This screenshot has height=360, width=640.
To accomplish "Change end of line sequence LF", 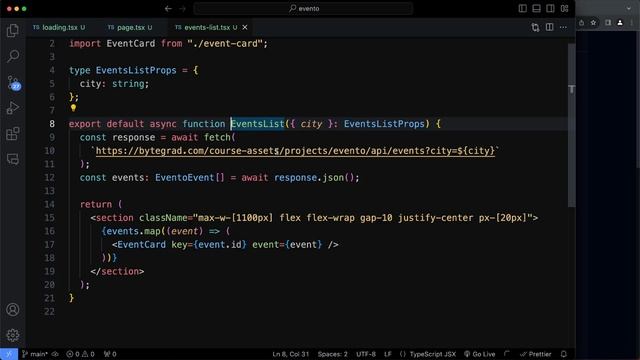I will pyautogui.click(x=388, y=354).
